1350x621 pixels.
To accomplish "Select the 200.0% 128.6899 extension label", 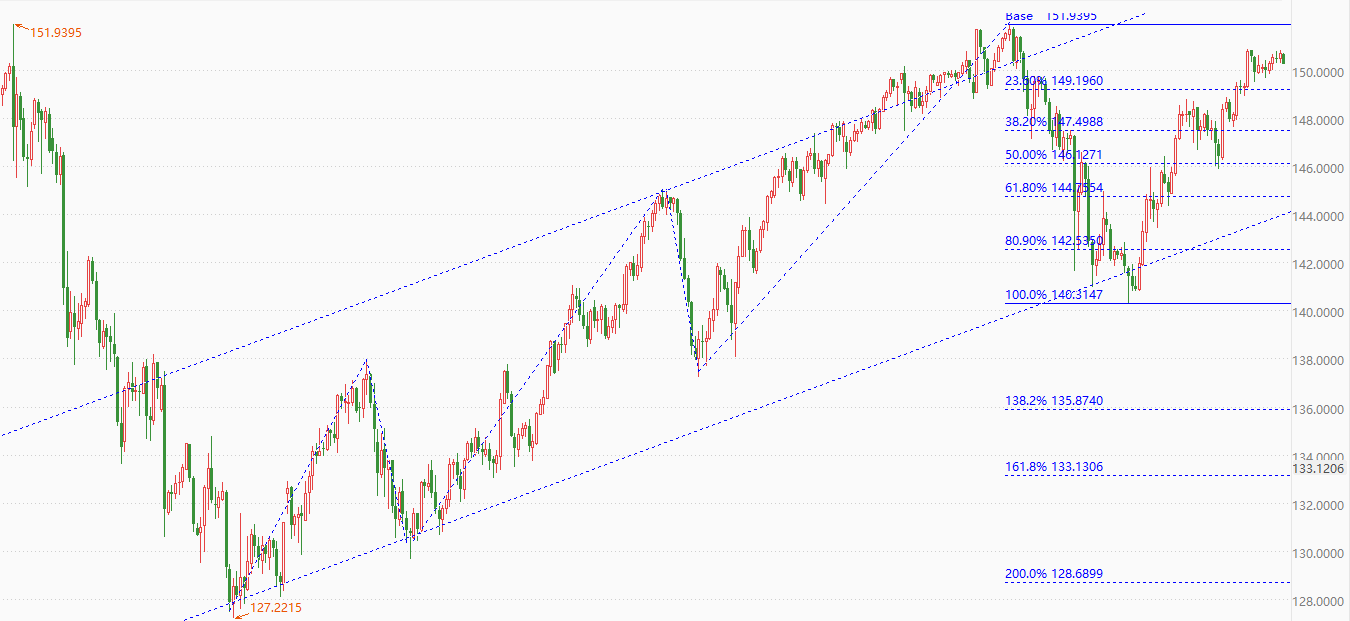I will 1054,574.
